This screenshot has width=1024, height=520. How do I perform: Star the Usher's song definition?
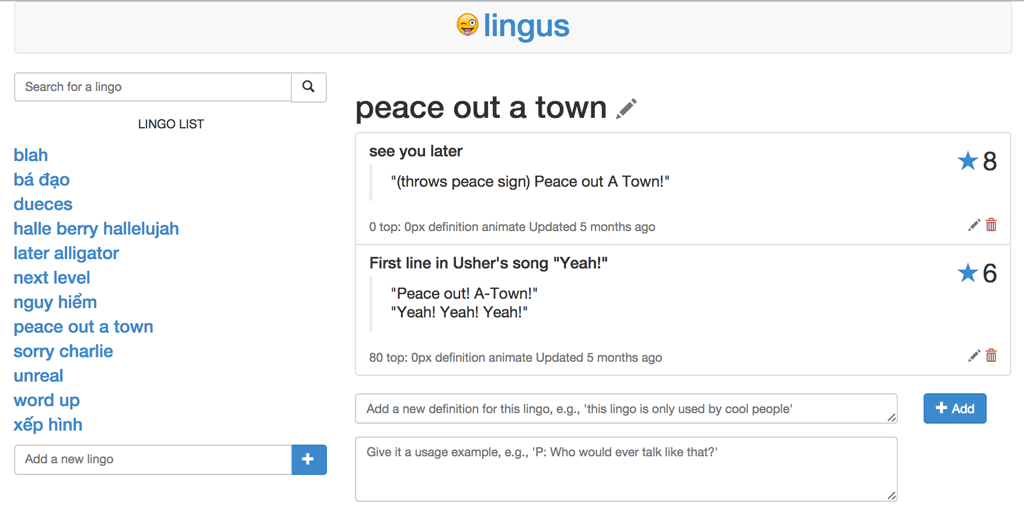coord(967,272)
